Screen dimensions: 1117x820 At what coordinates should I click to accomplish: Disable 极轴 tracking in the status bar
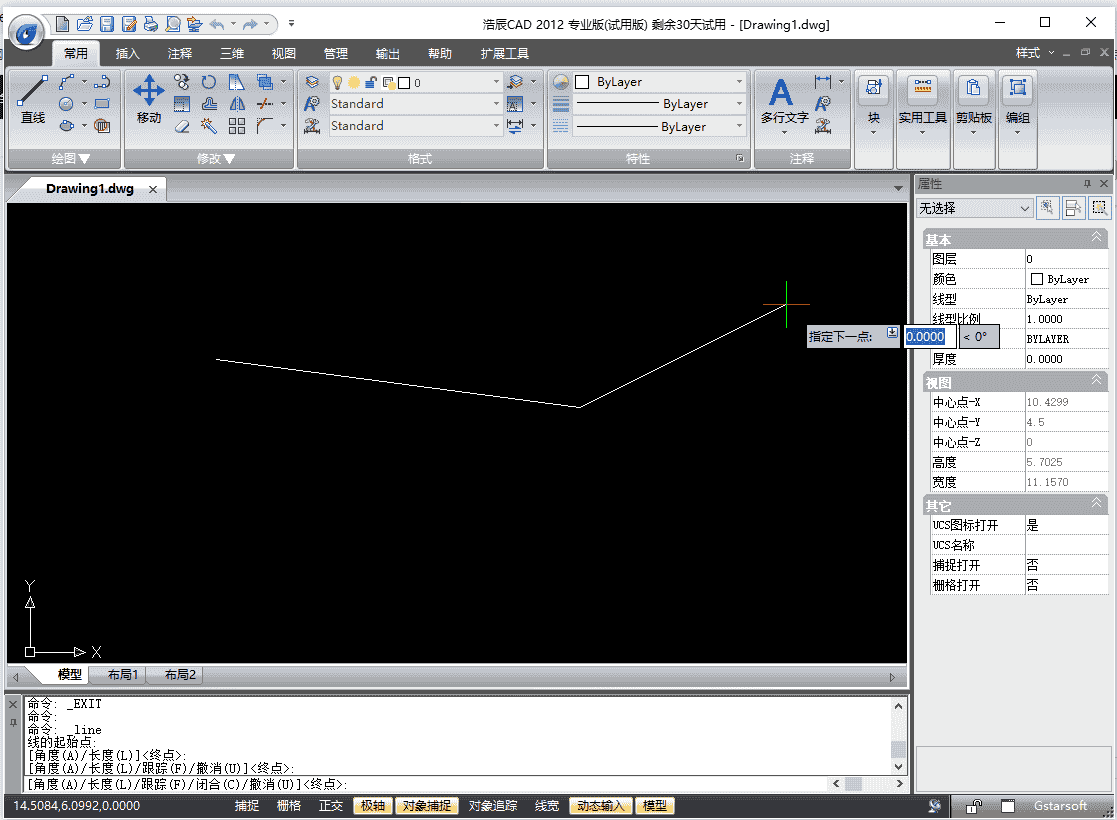(372, 805)
